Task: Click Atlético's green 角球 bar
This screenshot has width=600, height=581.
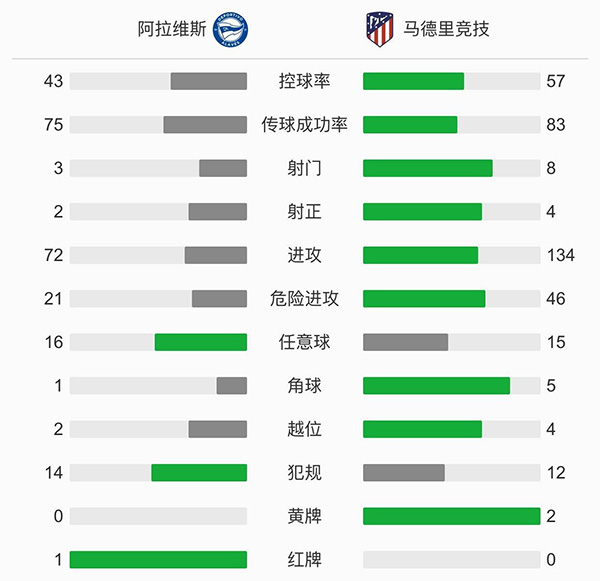Action: [x=436, y=386]
